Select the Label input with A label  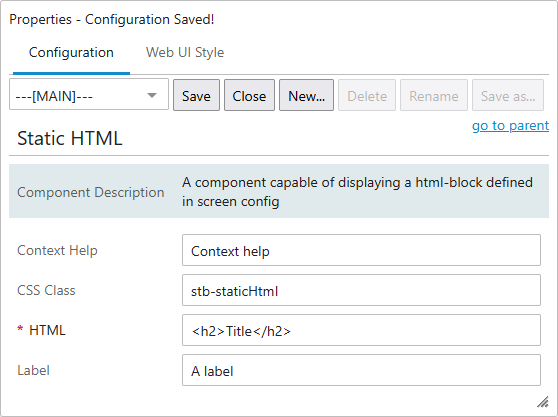click(362, 370)
